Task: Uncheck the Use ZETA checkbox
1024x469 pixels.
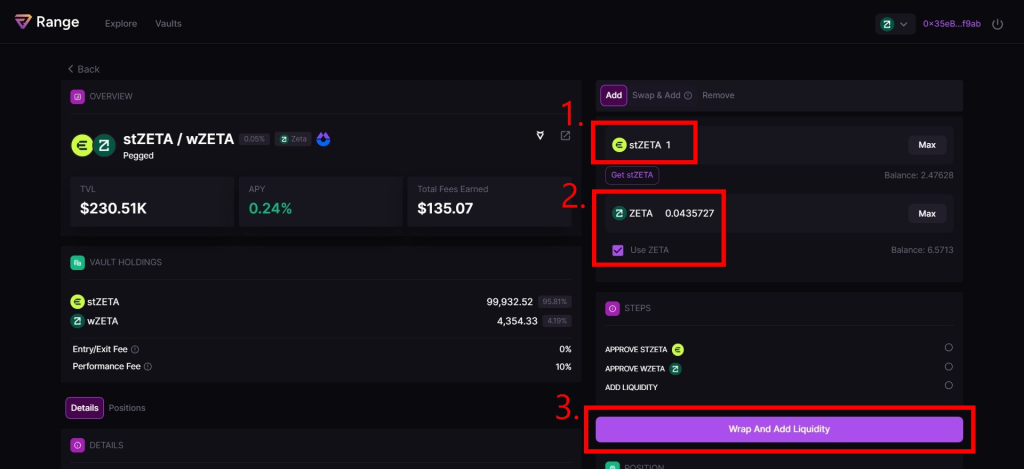Action: point(617,250)
